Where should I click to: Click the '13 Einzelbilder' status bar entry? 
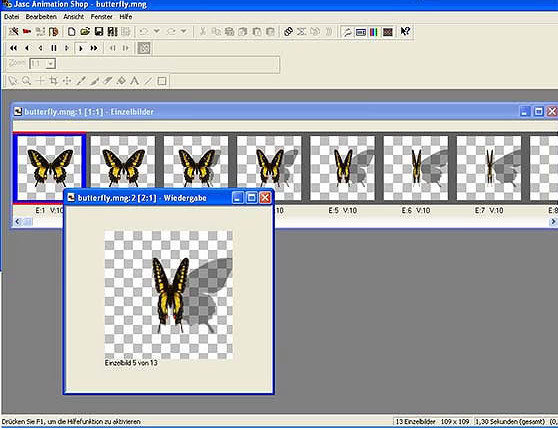click(415, 422)
